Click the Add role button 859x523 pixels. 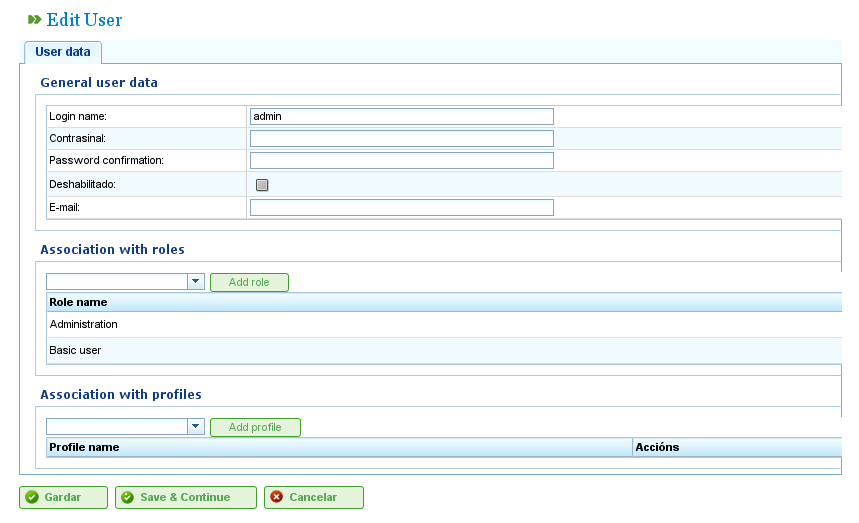pyautogui.click(x=249, y=283)
